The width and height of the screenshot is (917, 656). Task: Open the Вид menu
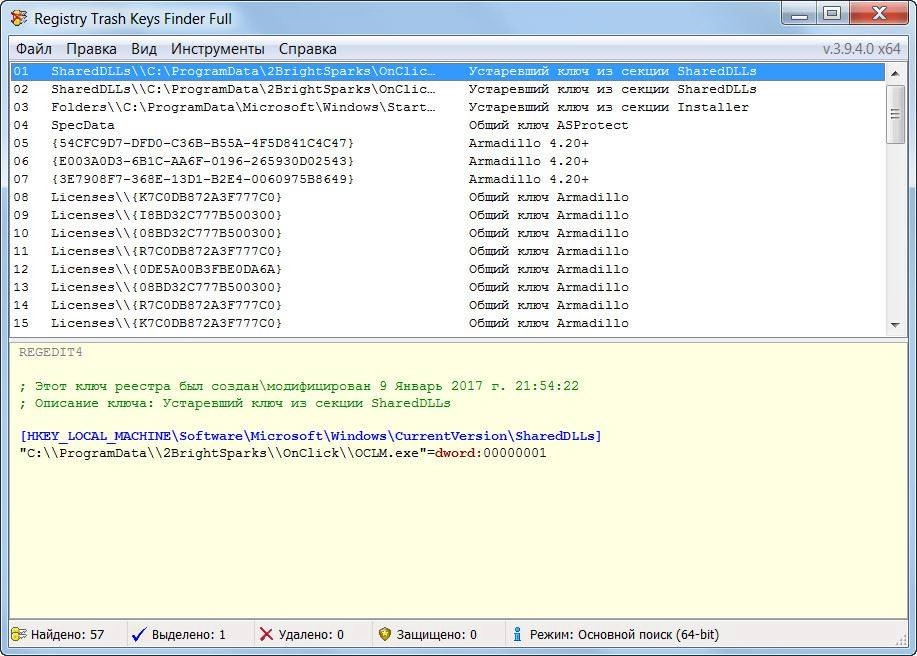(x=144, y=49)
